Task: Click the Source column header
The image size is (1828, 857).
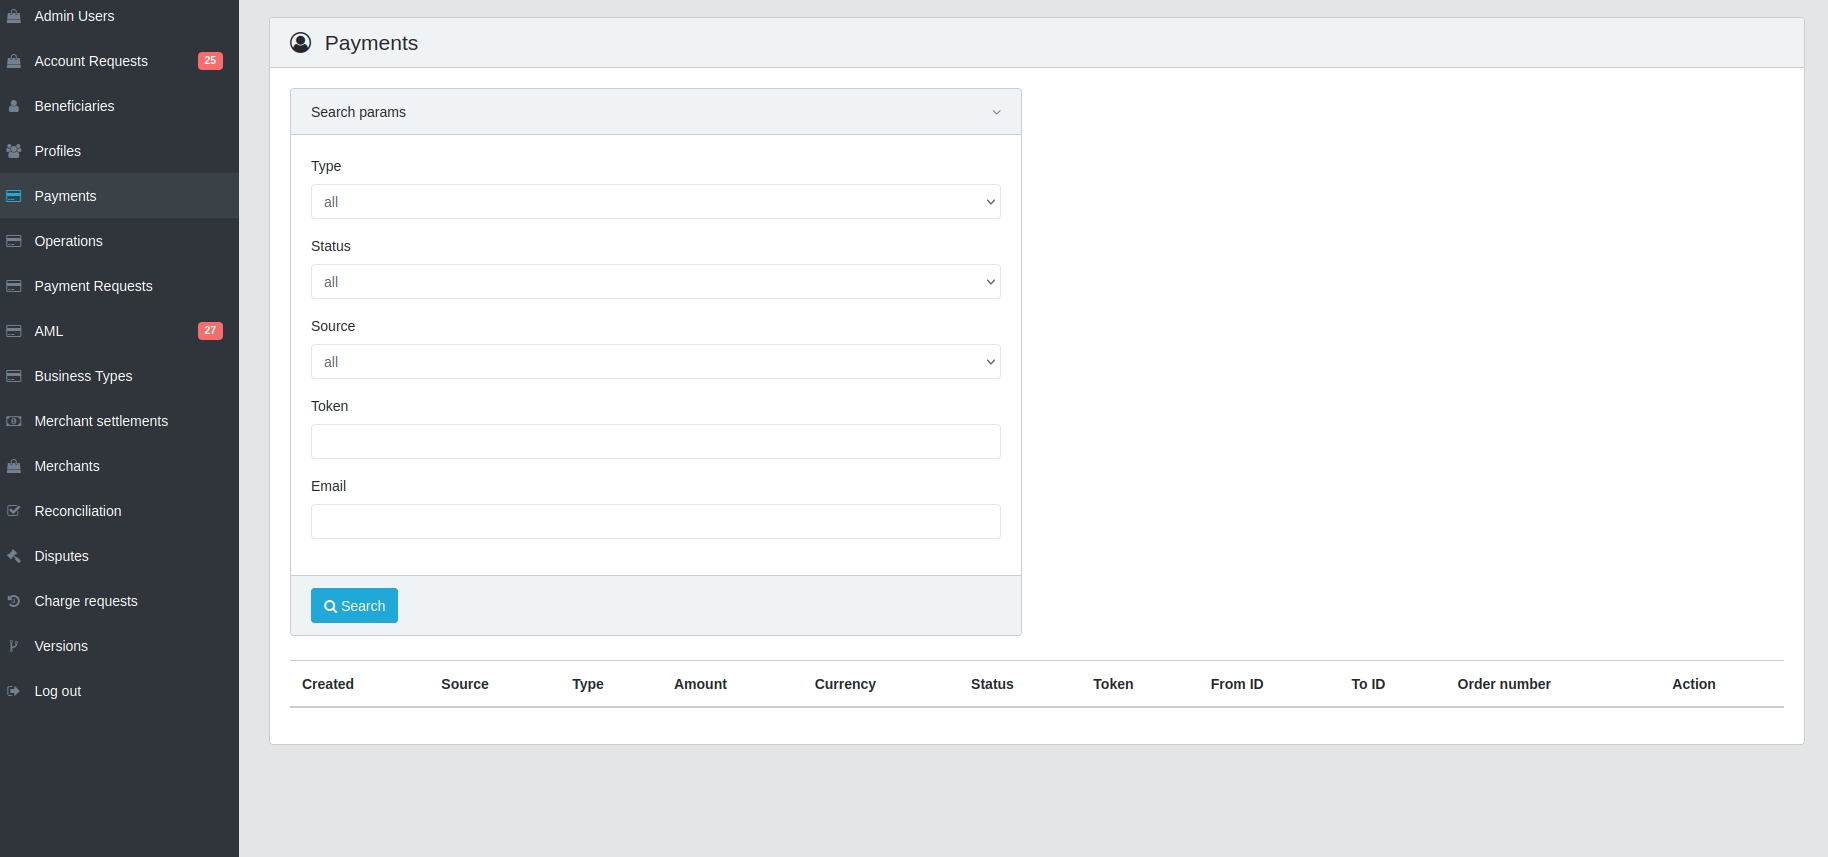Action: tap(465, 684)
